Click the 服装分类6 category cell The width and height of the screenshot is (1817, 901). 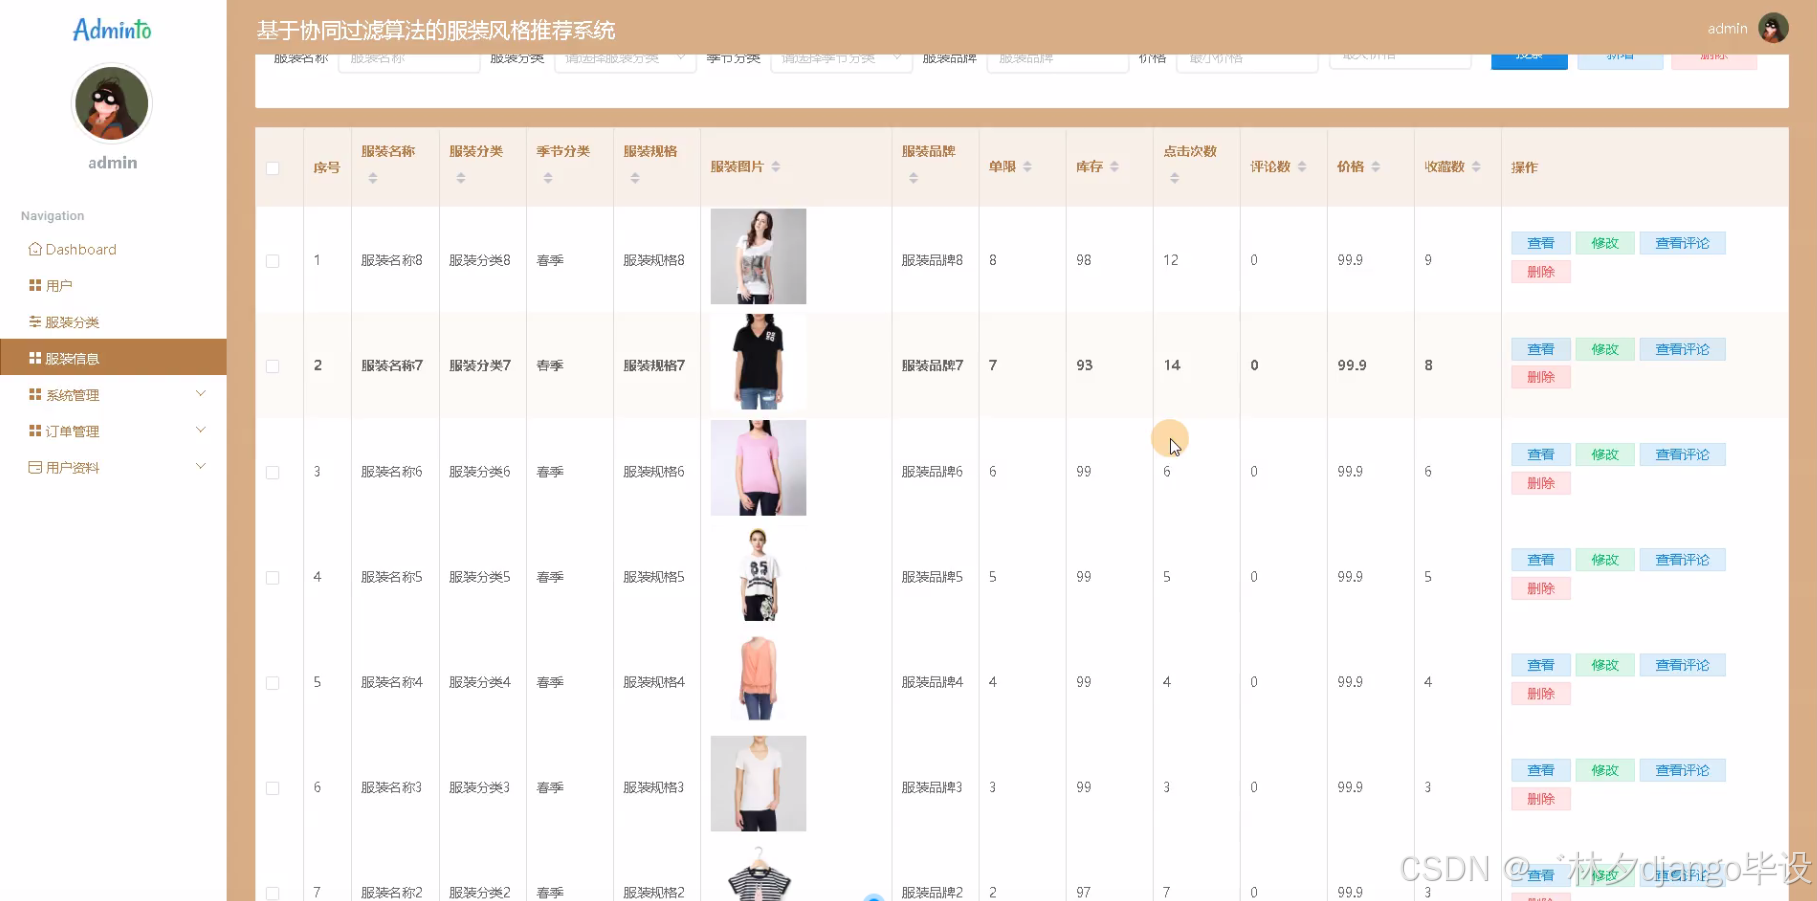(x=480, y=472)
